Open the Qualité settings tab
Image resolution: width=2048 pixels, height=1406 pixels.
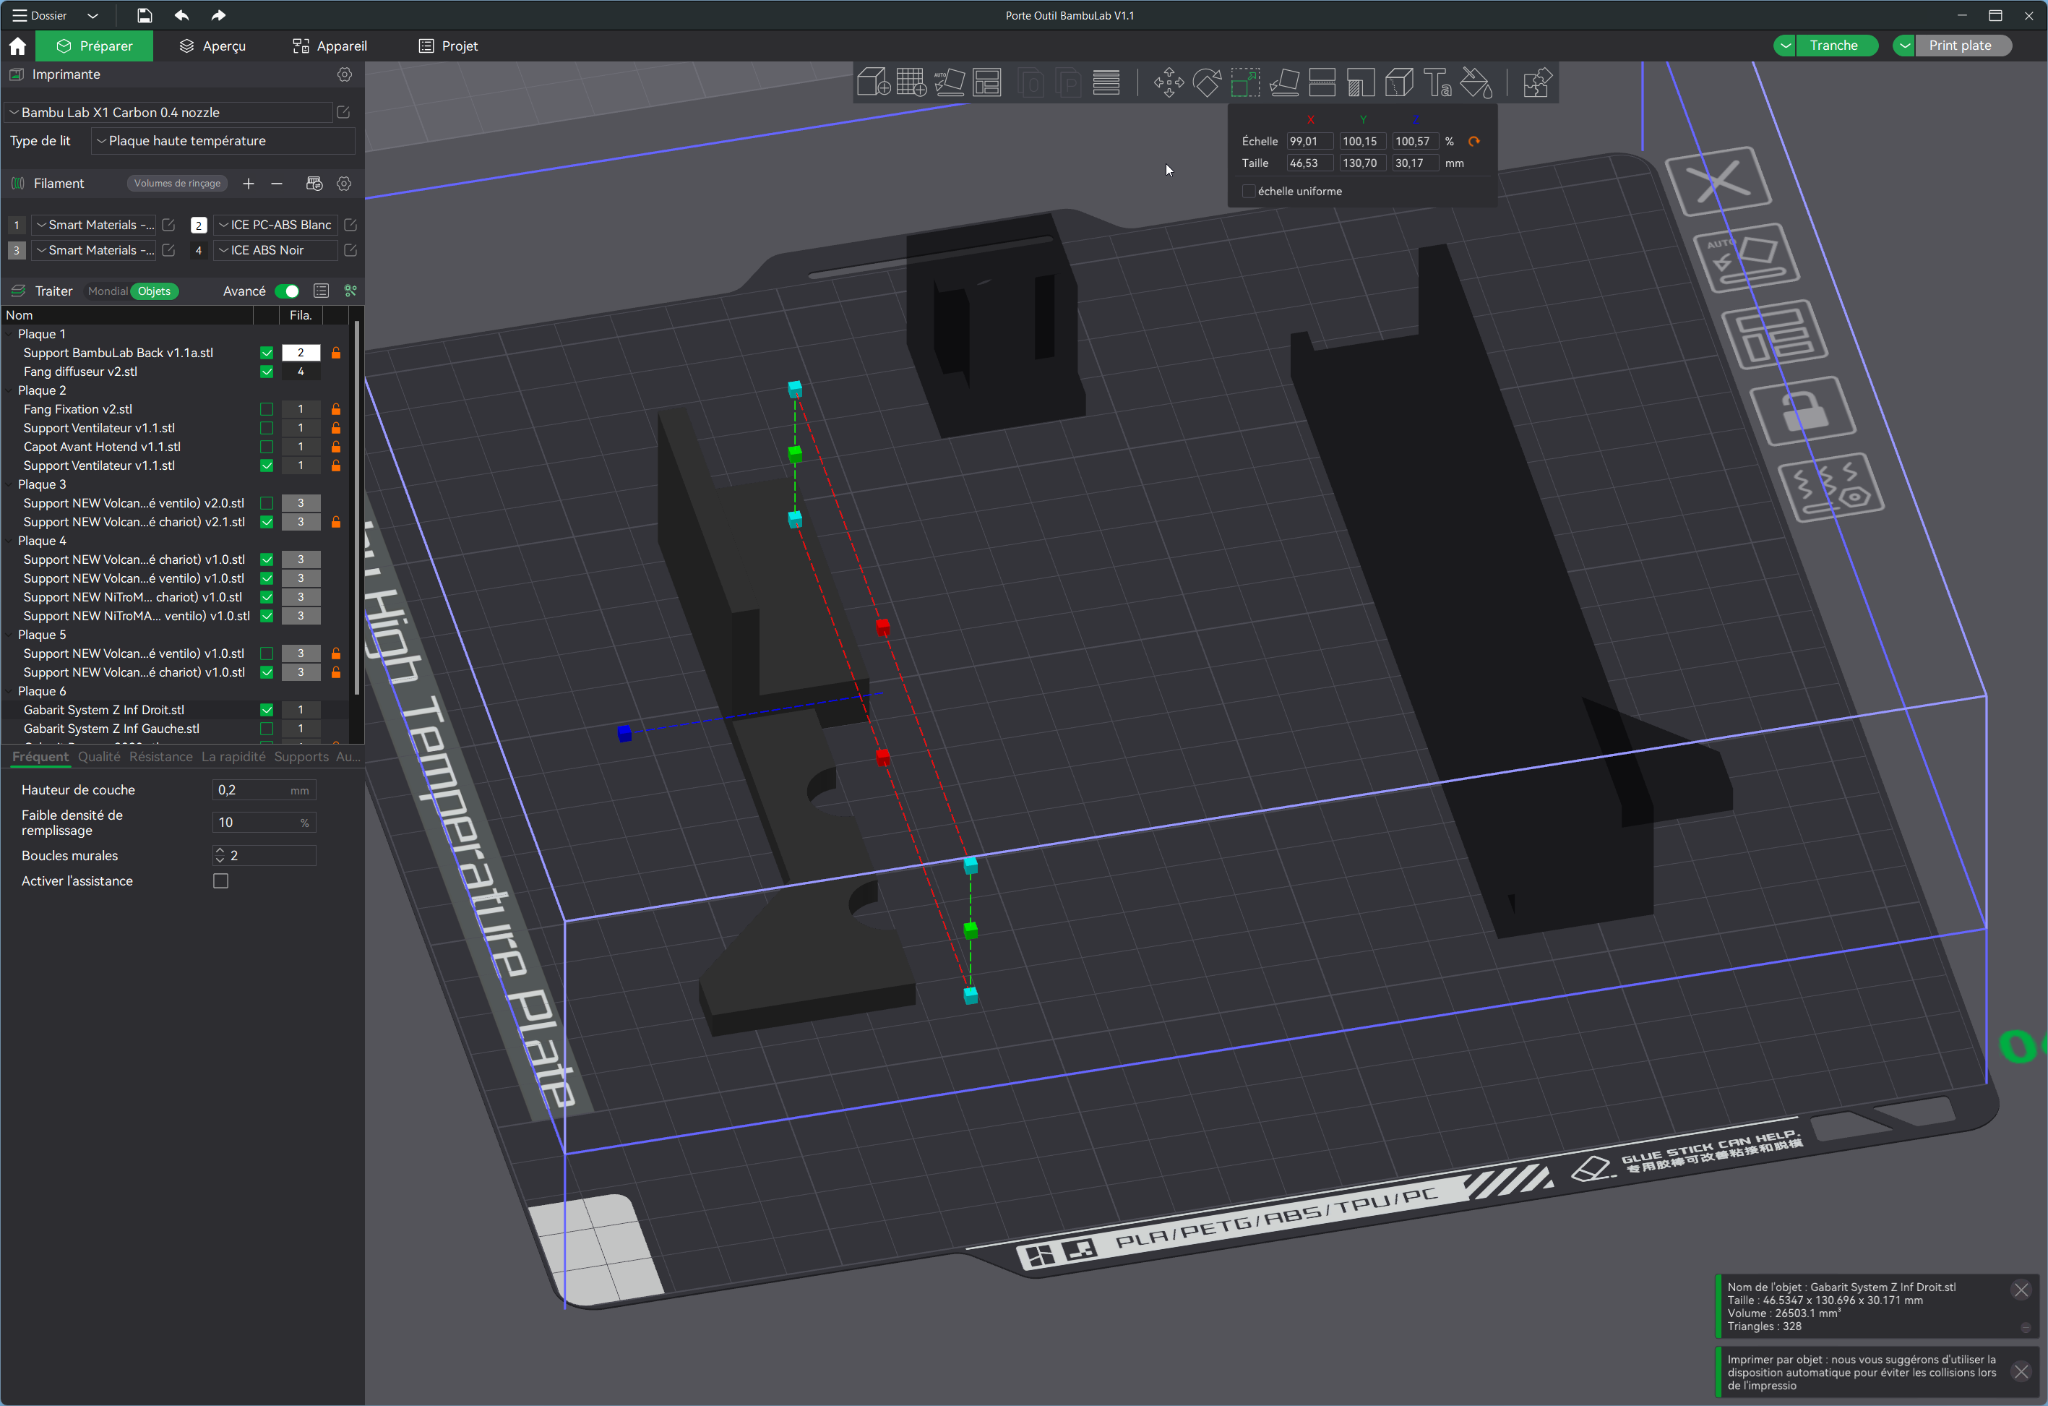pyautogui.click(x=99, y=757)
